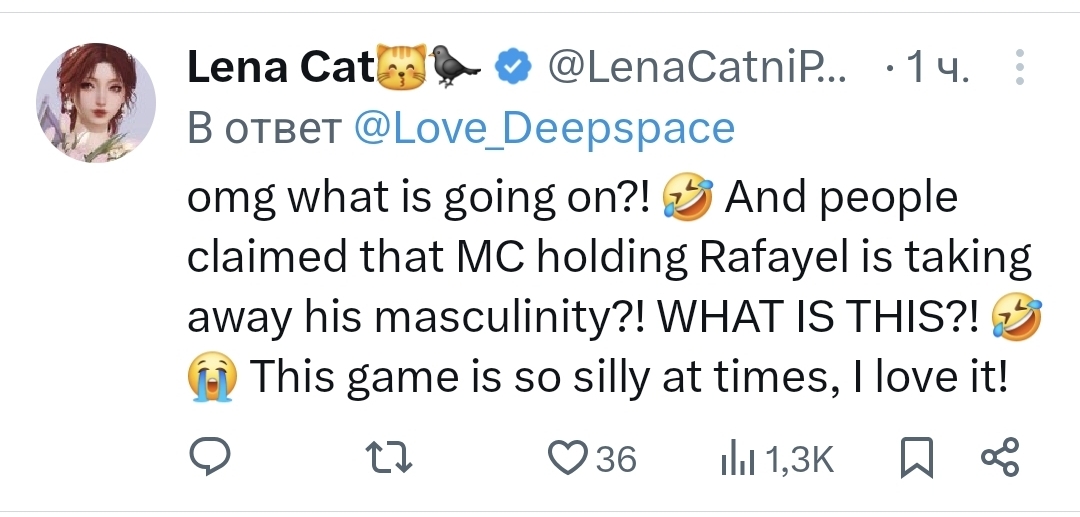Like the tweet with the heart icon
The image size is (1080, 517).
click(569, 459)
